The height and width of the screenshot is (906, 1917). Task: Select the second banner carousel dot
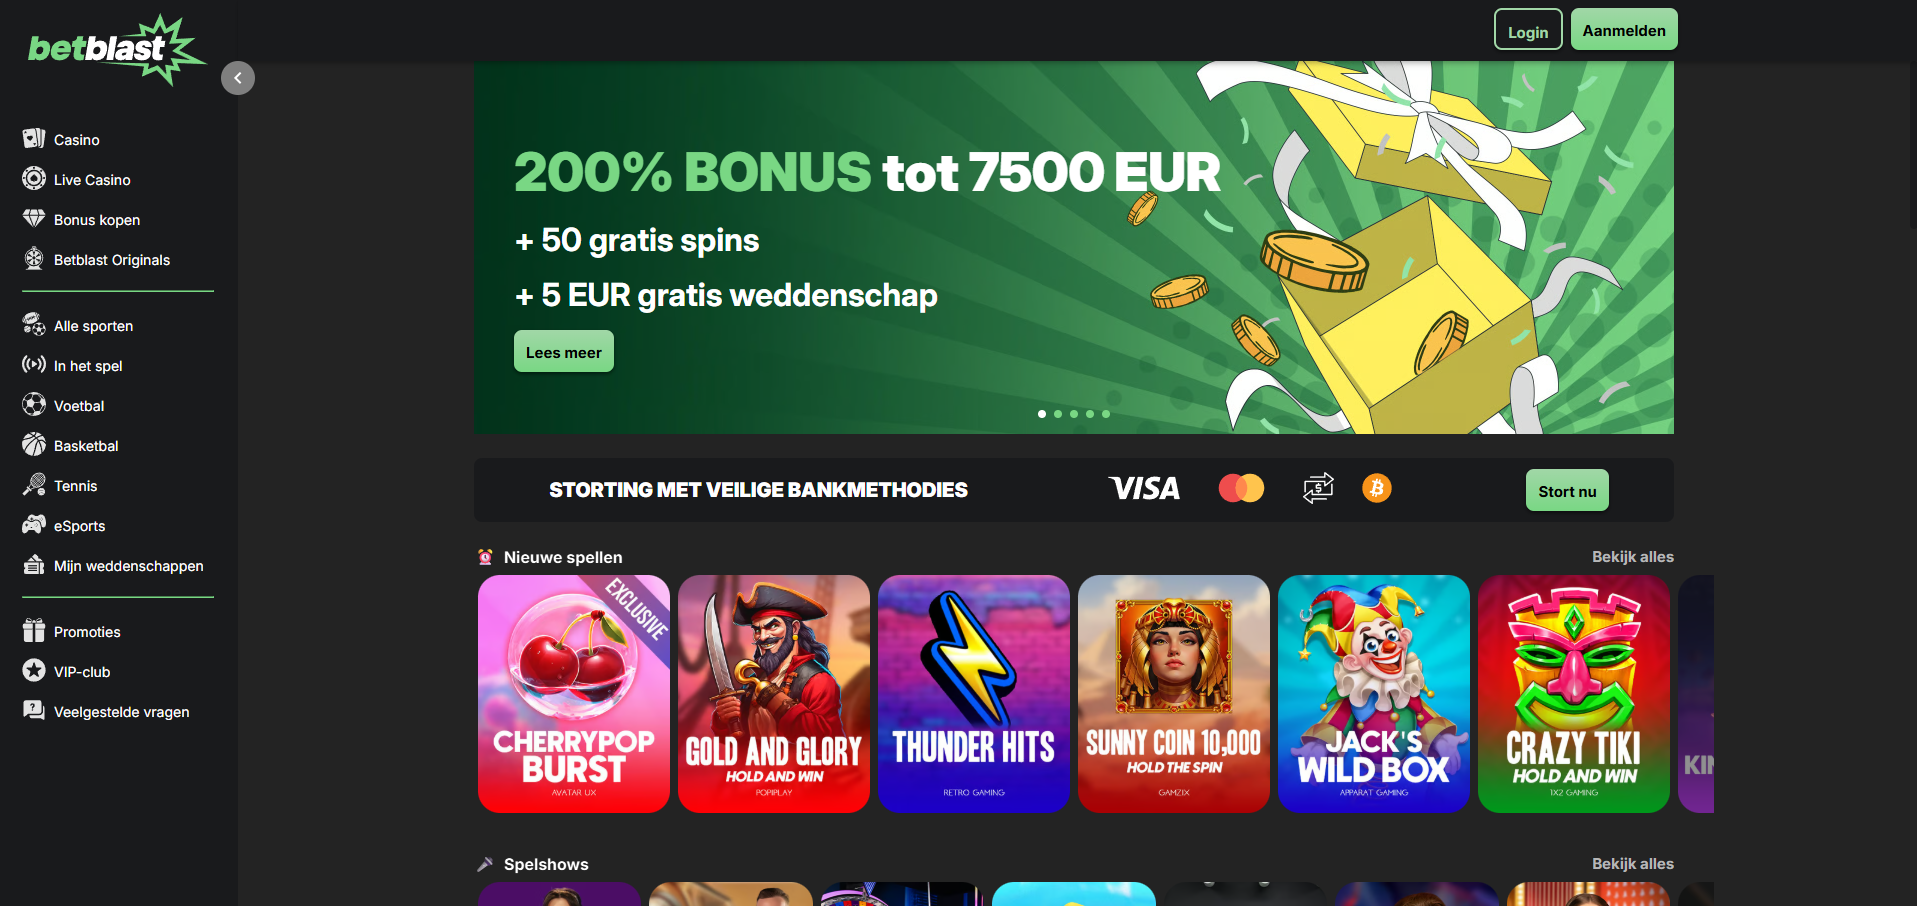pyautogui.click(x=1058, y=414)
